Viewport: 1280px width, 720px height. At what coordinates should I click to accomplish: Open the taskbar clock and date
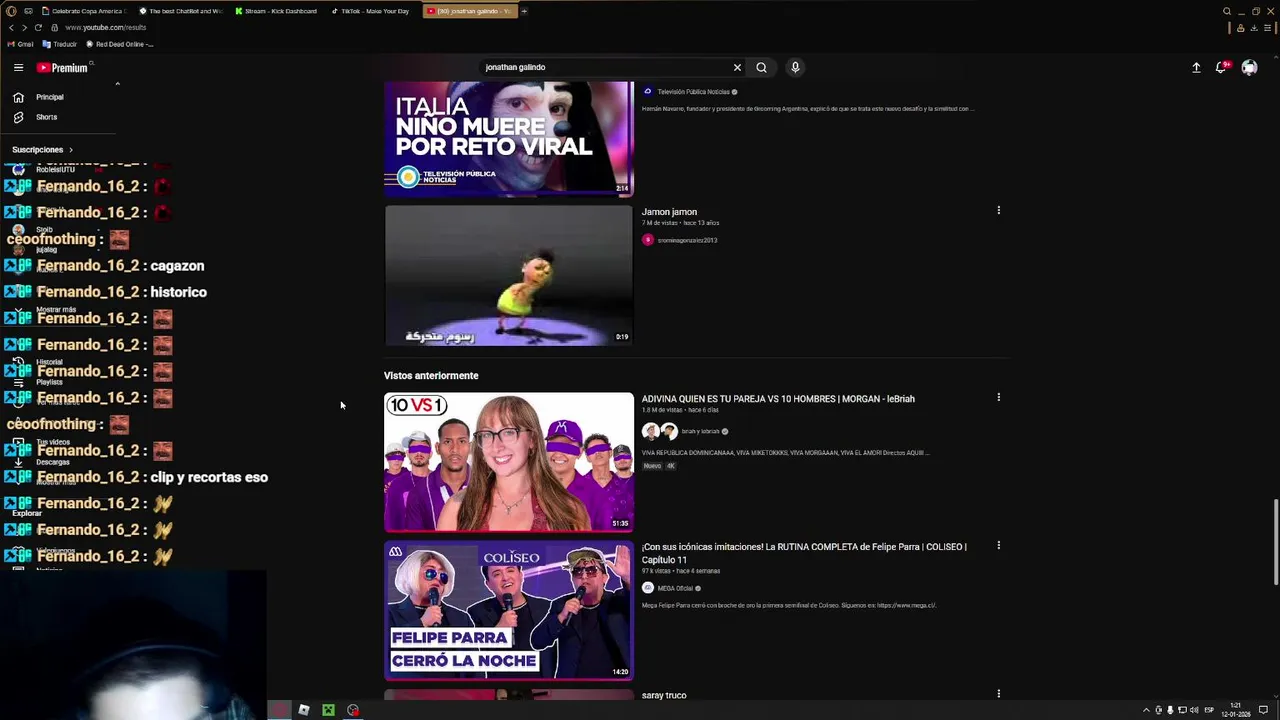pyautogui.click(x=1235, y=710)
